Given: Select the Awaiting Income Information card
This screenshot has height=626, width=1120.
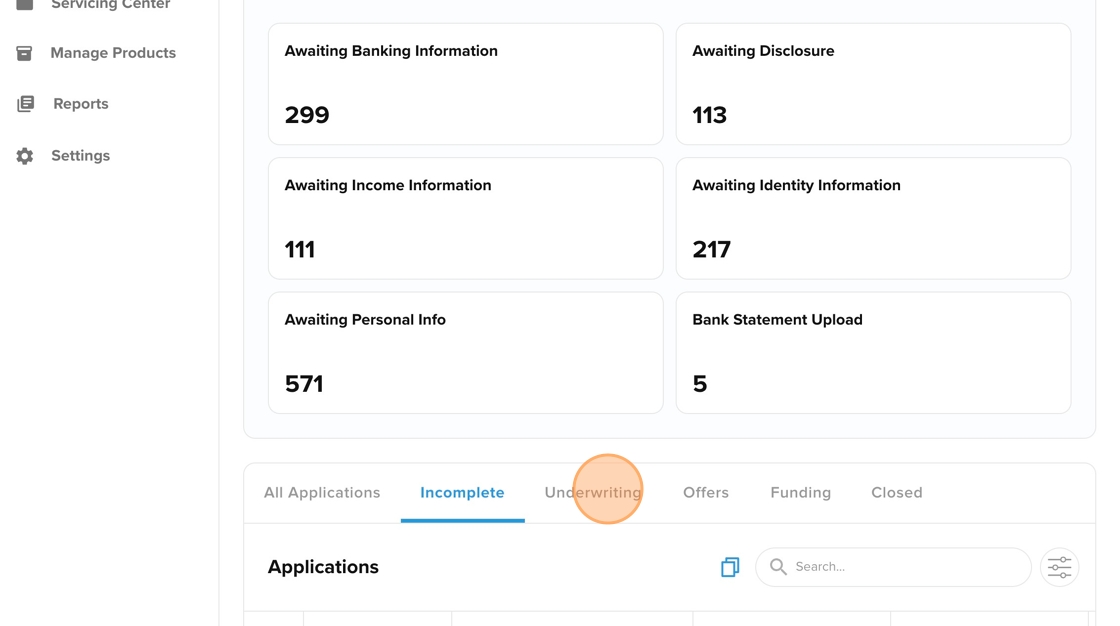Looking at the screenshot, I should pyautogui.click(x=466, y=219).
